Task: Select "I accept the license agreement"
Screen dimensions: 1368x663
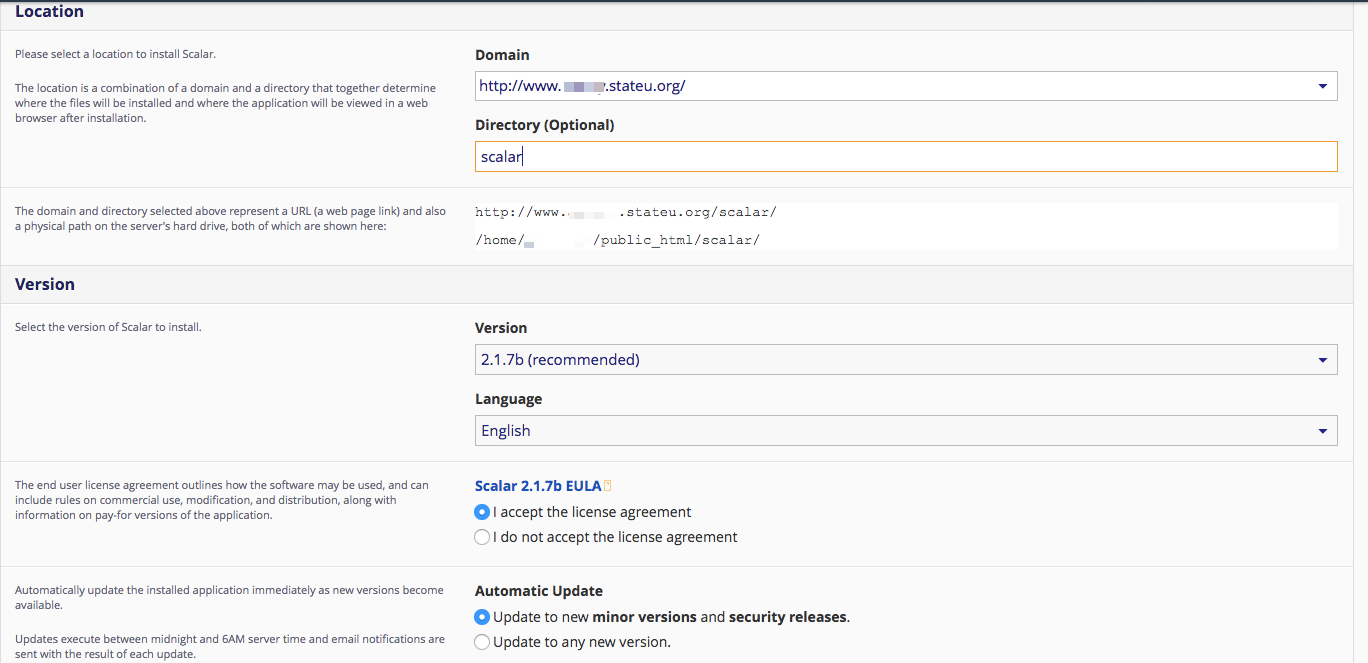Action: [x=482, y=512]
